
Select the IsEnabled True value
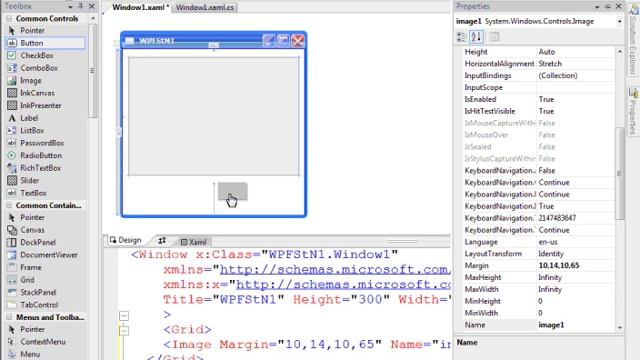pos(575,99)
